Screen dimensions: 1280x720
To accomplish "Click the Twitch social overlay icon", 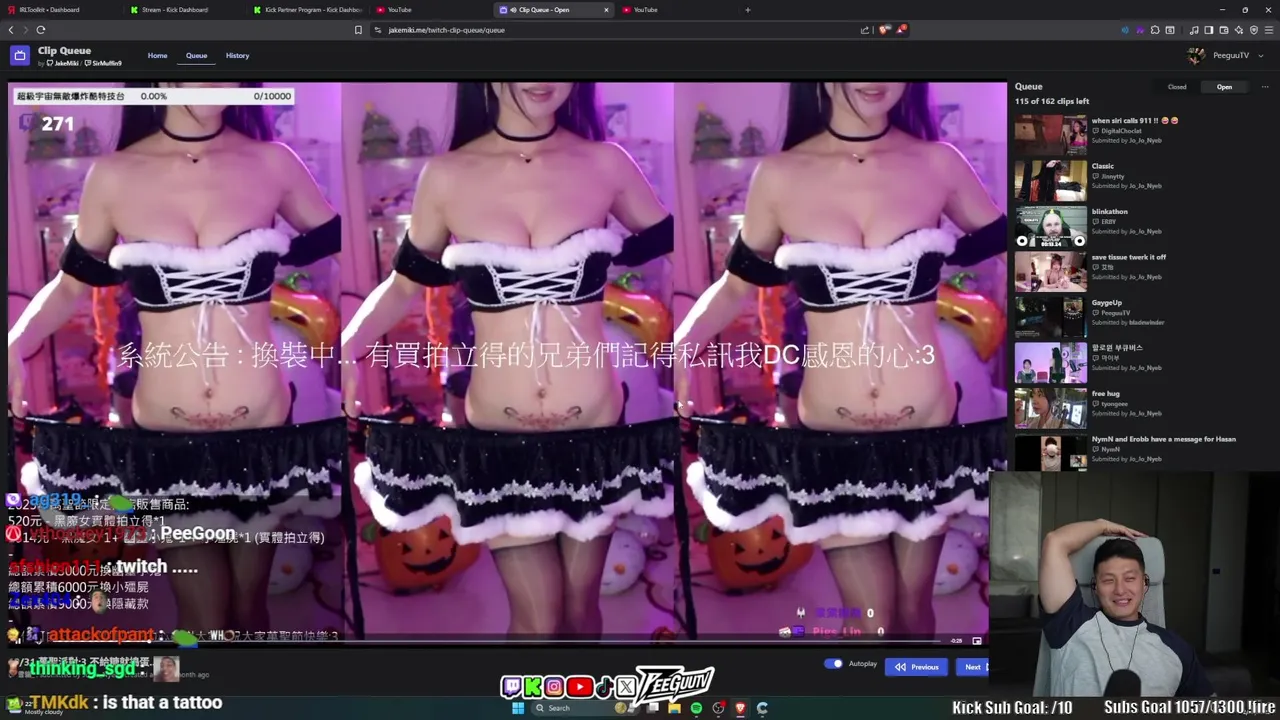I will (x=511, y=687).
